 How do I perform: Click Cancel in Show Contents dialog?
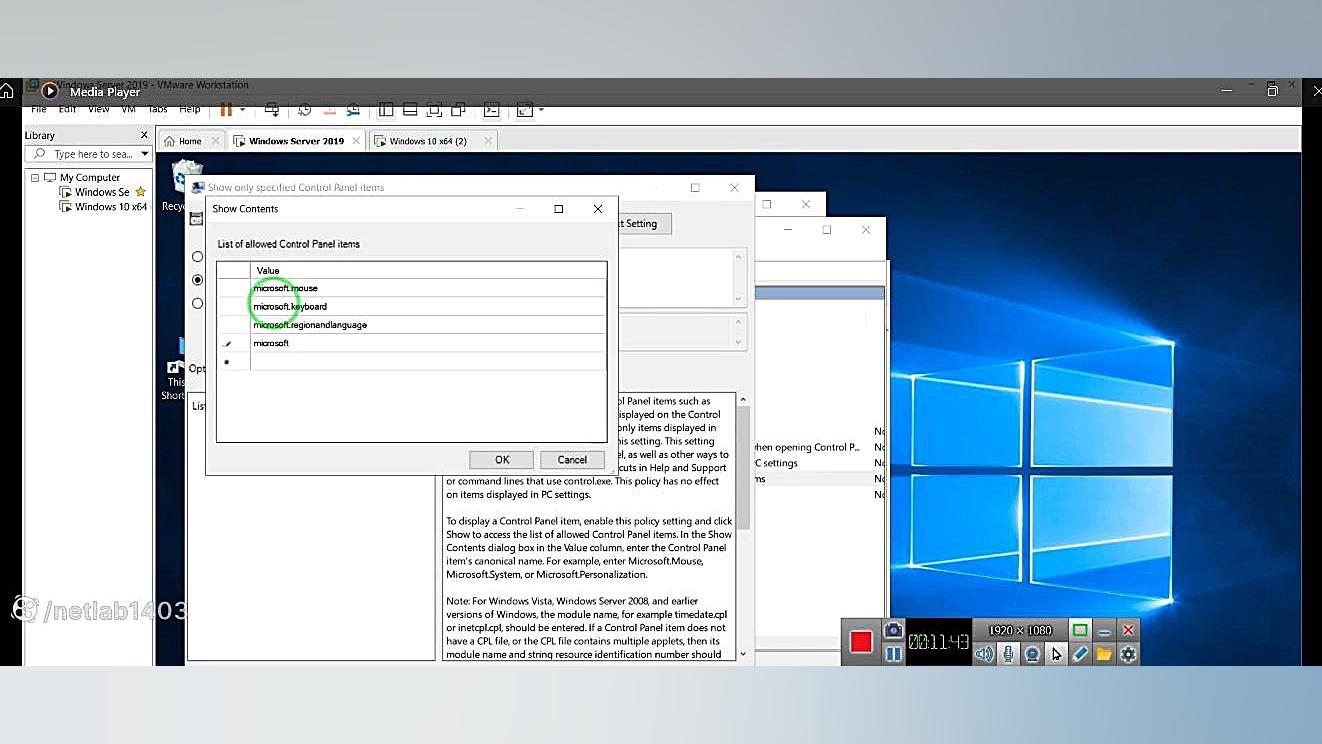click(x=572, y=460)
